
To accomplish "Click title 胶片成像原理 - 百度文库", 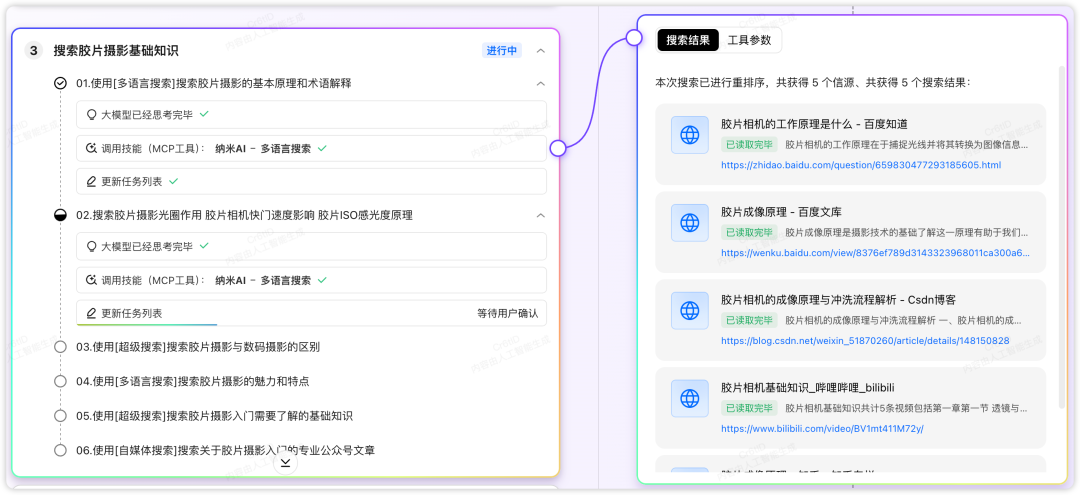I will pyautogui.click(x=781, y=211).
